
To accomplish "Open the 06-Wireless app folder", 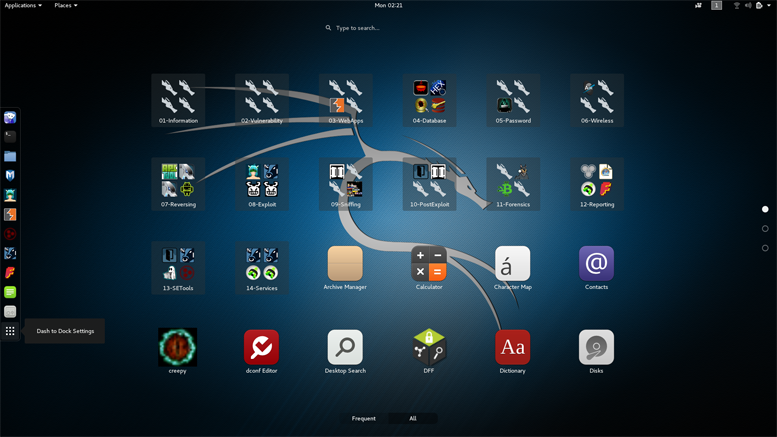I will pyautogui.click(x=597, y=101).
